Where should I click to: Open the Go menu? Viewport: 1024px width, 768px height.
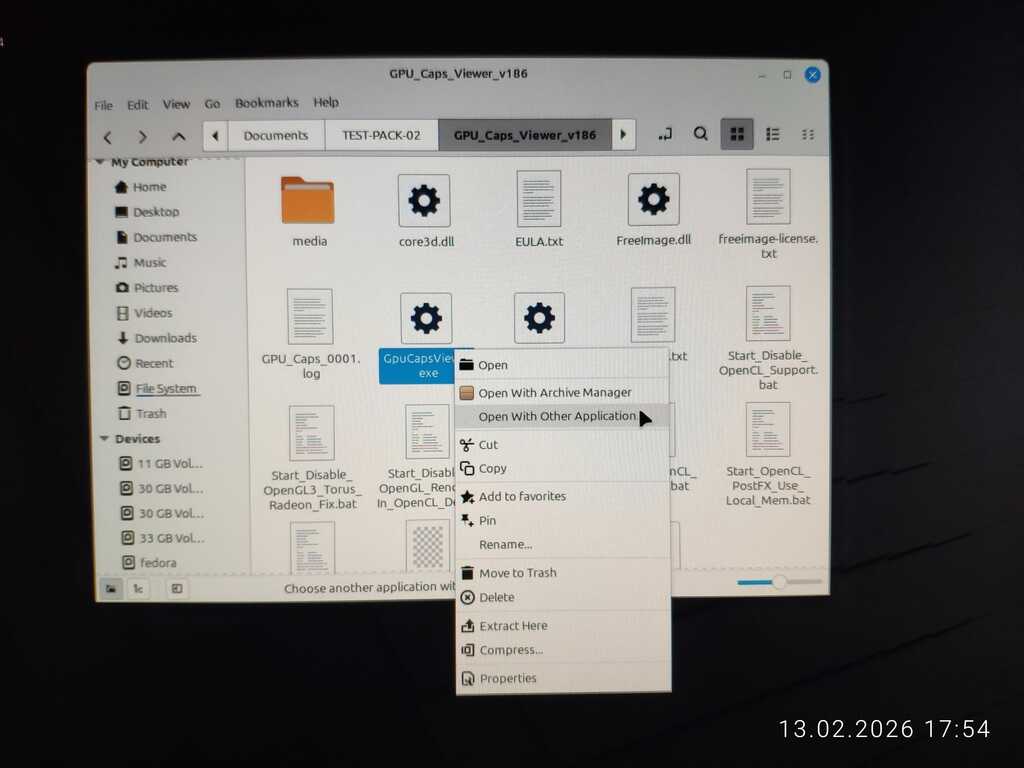pos(212,103)
